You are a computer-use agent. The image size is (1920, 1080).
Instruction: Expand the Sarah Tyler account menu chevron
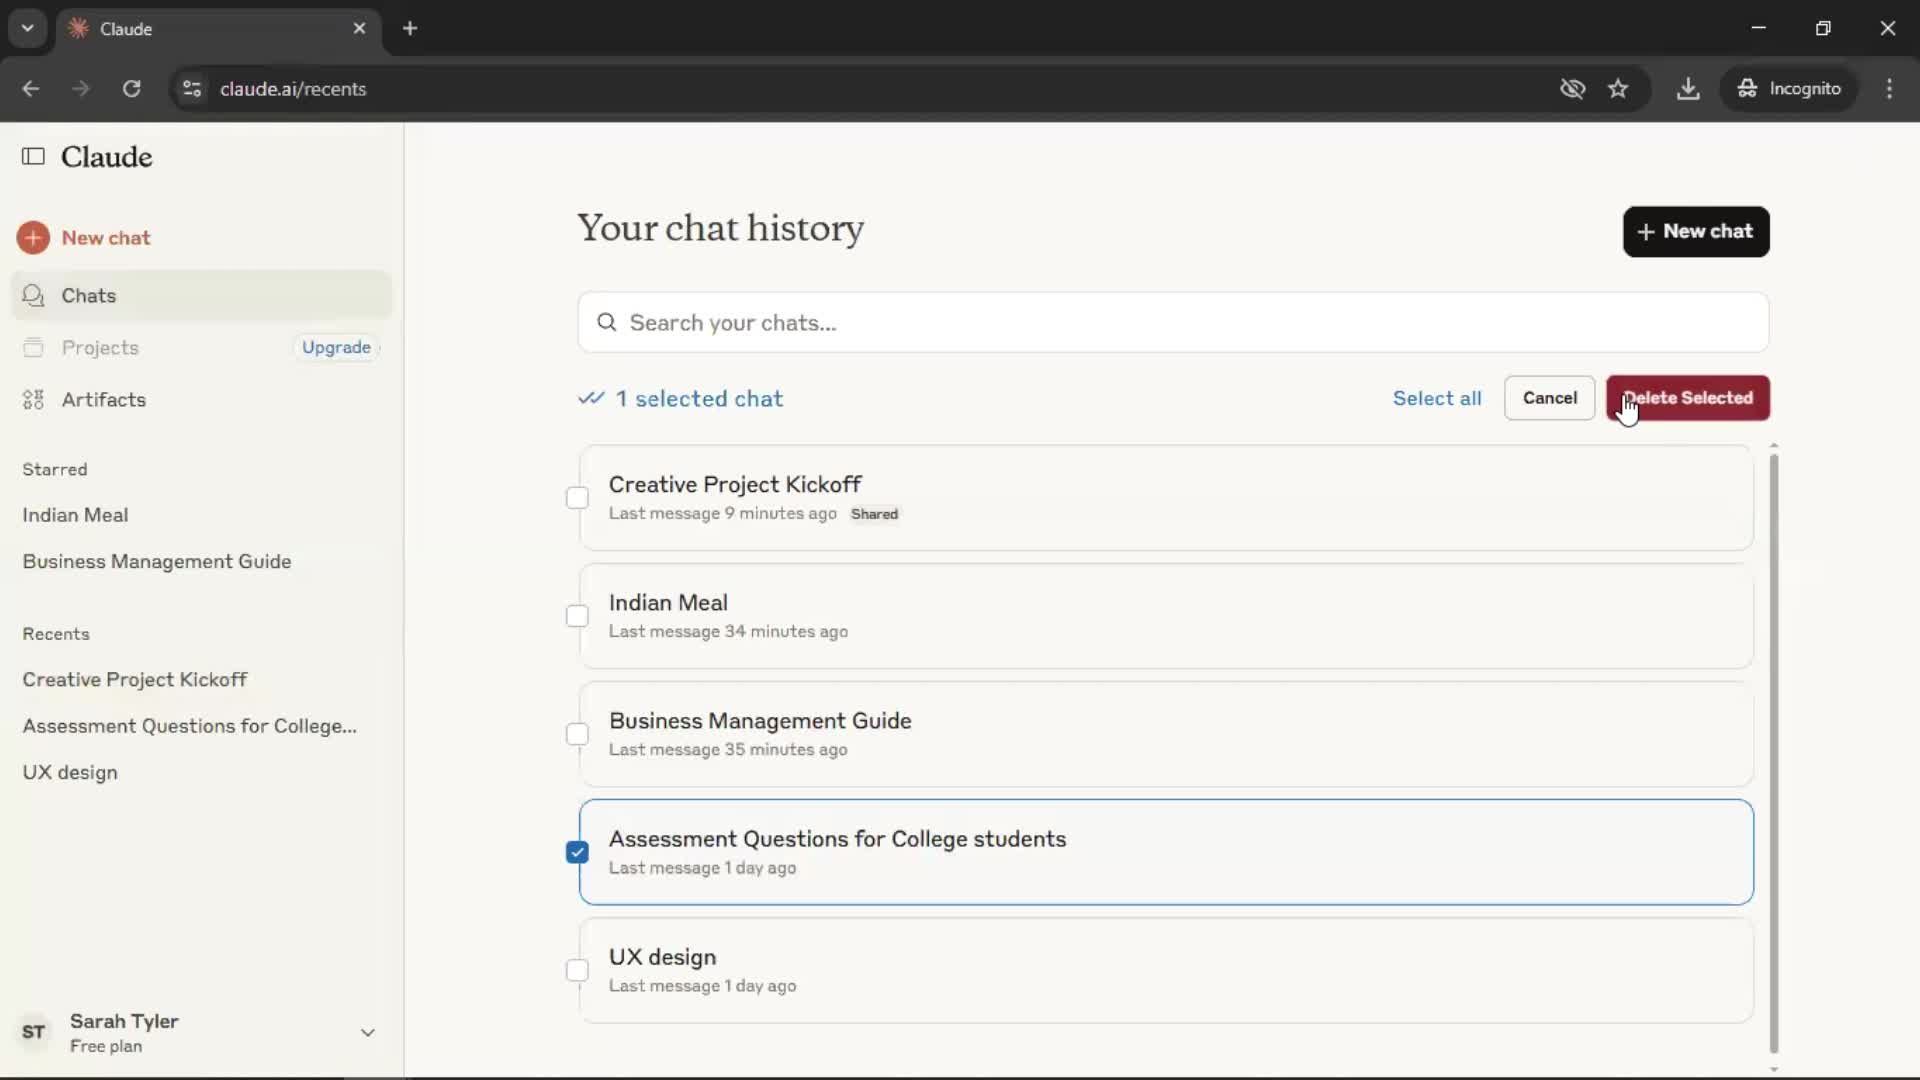[x=367, y=1032]
